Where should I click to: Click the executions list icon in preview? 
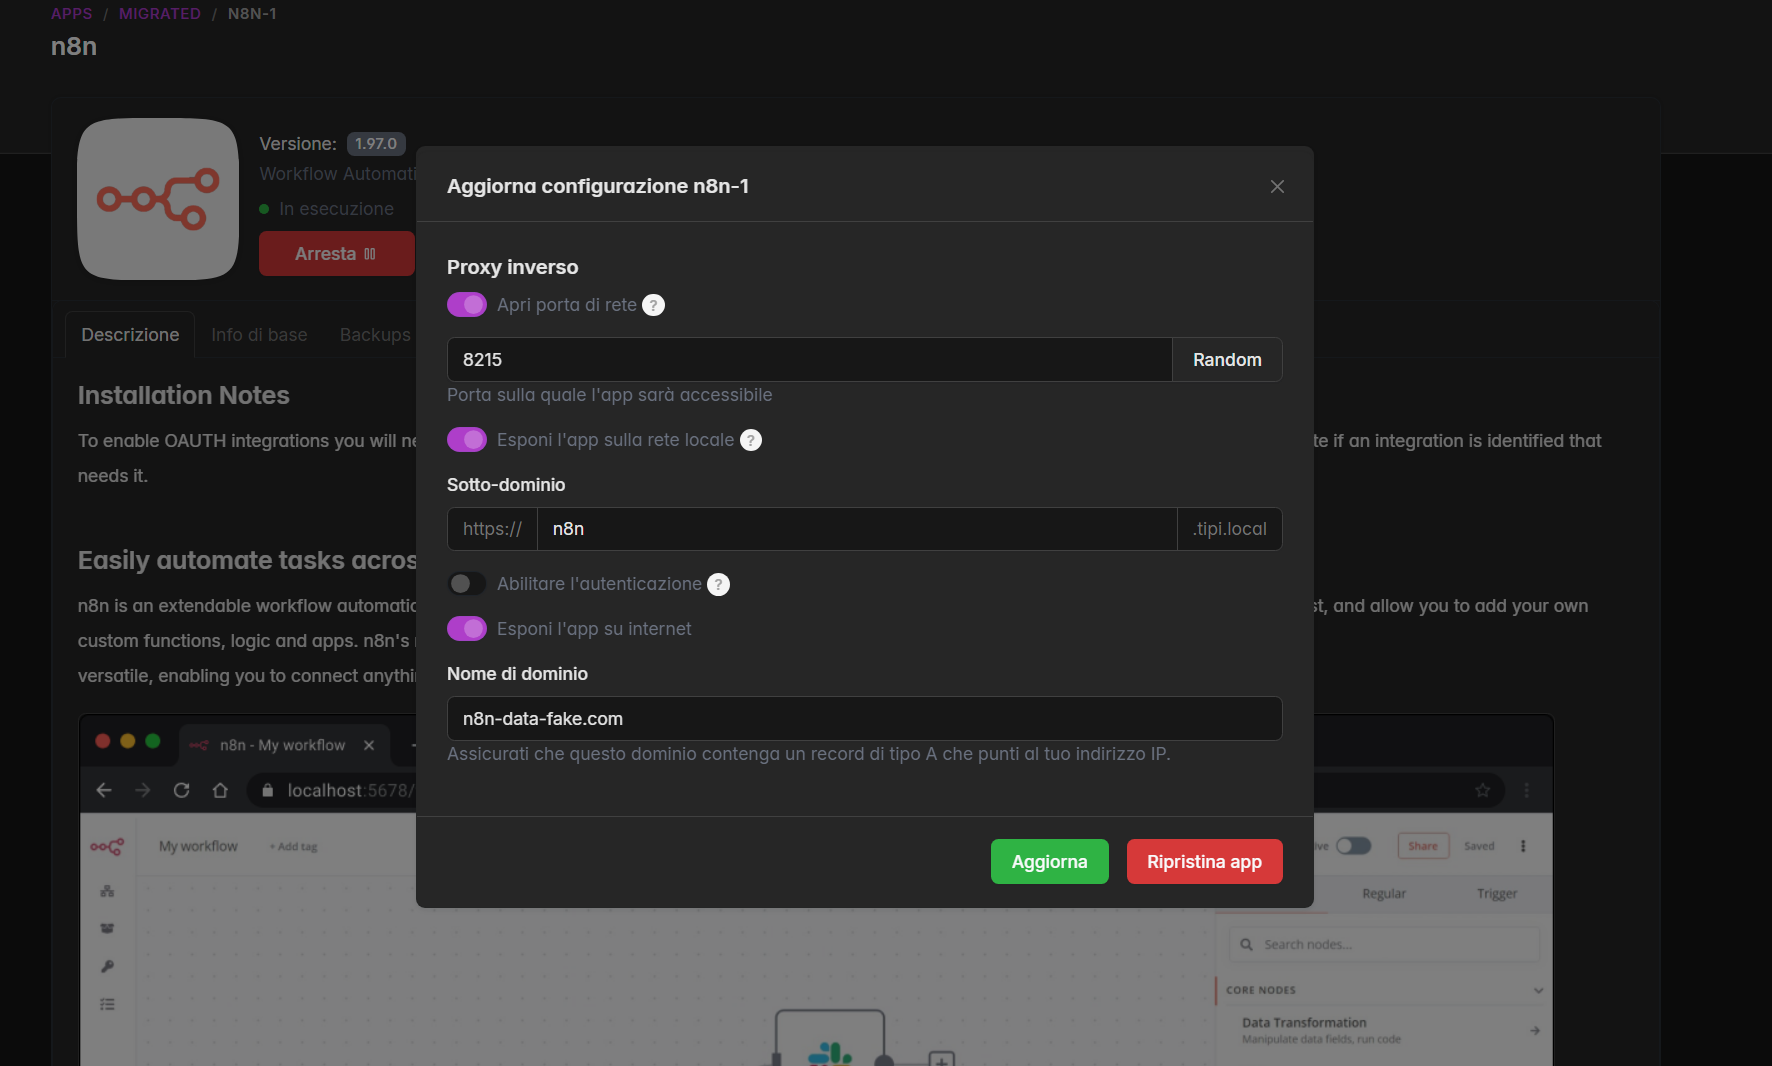pyautogui.click(x=107, y=1004)
